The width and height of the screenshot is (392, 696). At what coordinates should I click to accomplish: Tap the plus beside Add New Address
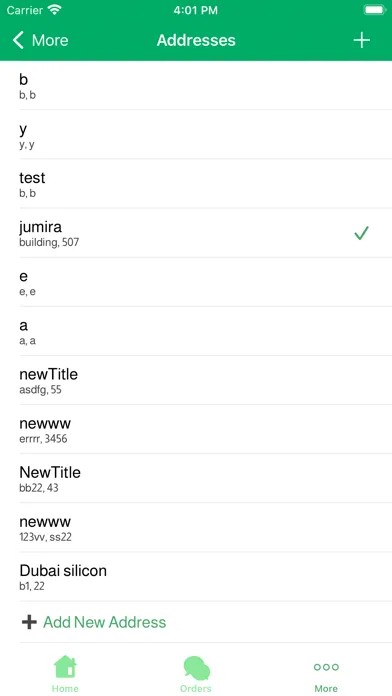(x=29, y=622)
